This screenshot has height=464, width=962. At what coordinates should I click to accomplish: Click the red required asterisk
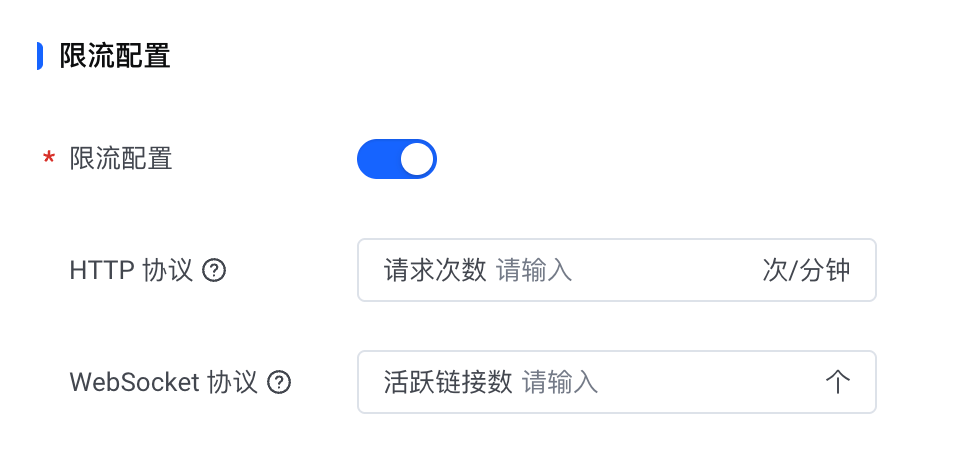(x=48, y=160)
